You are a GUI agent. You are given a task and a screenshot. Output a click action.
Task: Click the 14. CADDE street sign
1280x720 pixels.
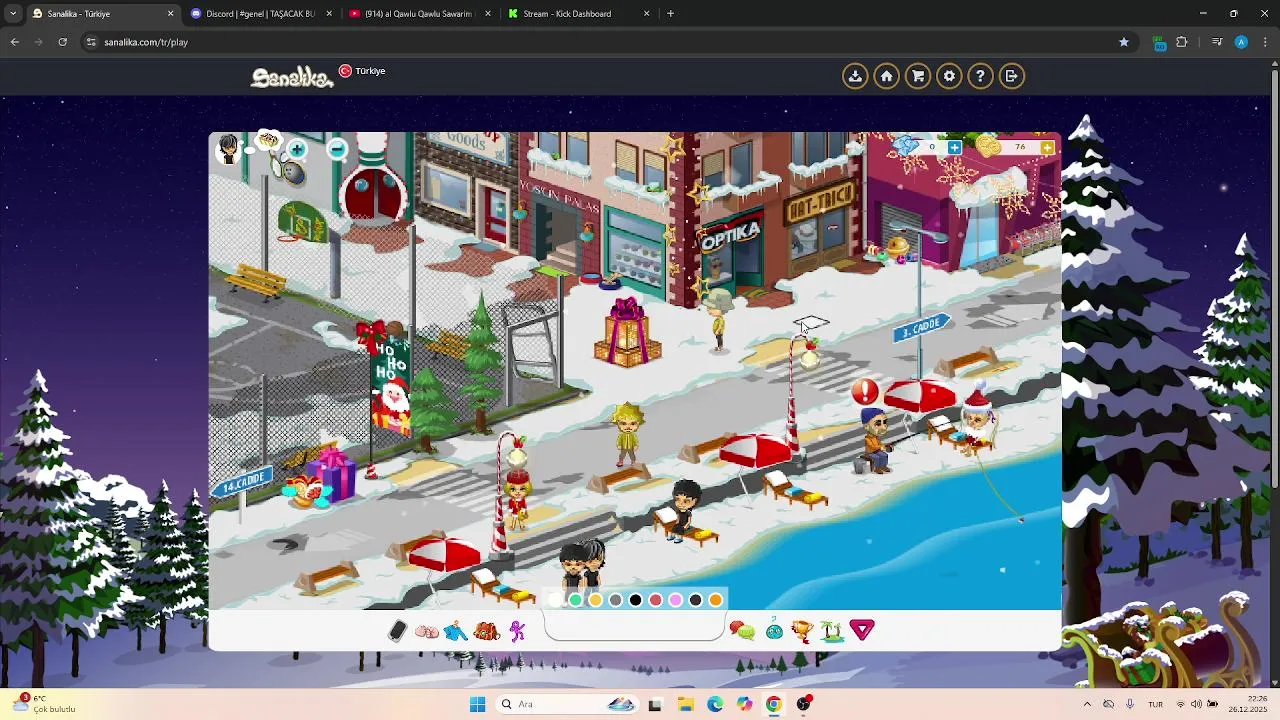tap(243, 483)
